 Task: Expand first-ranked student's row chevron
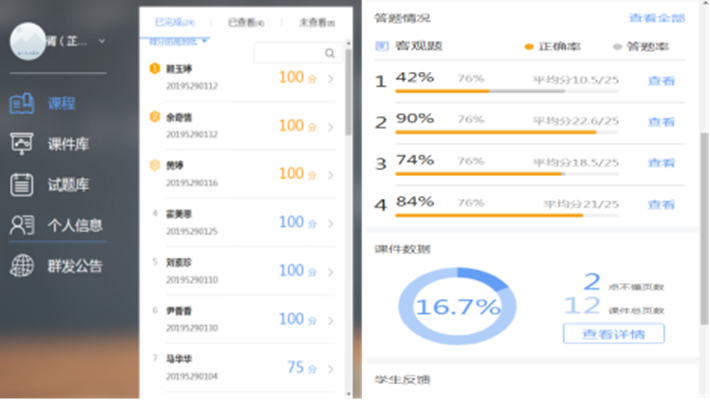pyautogui.click(x=331, y=77)
